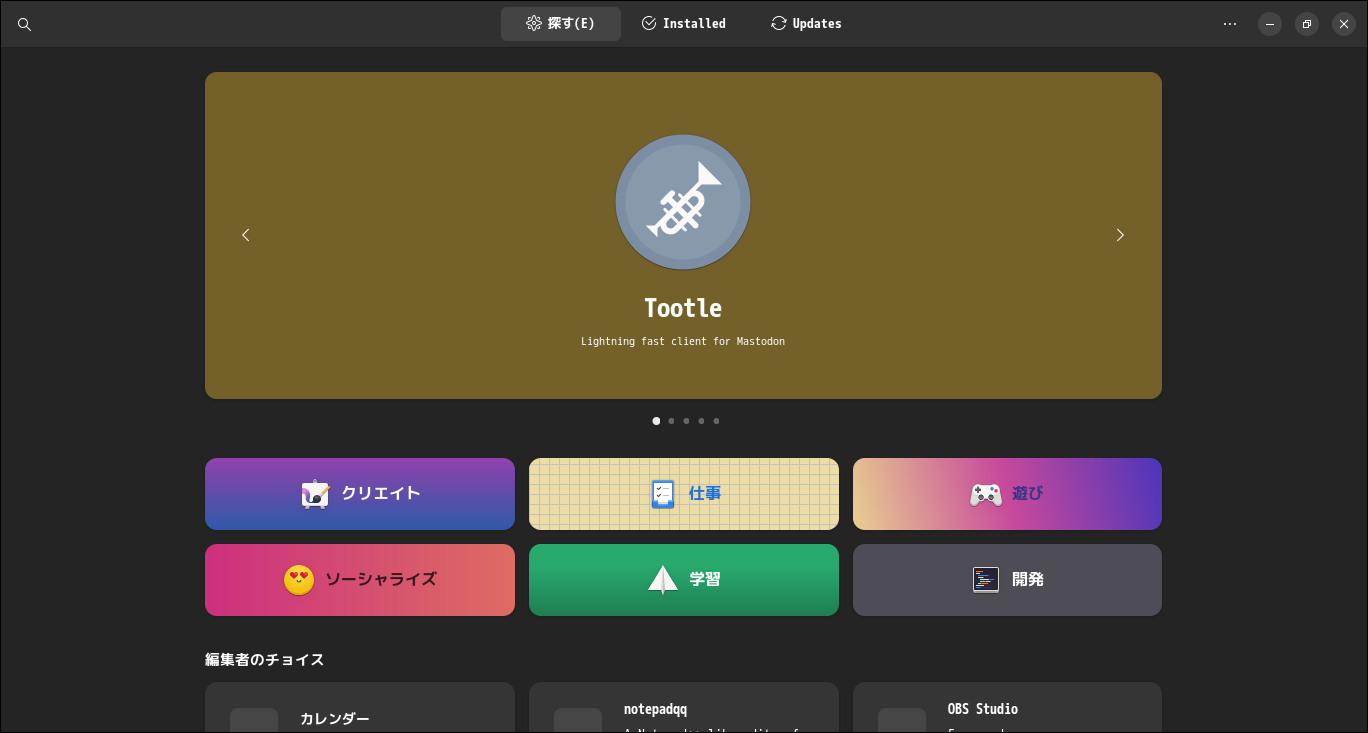Screen dimensions: 1368x733
Task: Open the three-dot main menu
Action: click(1230, 24)
